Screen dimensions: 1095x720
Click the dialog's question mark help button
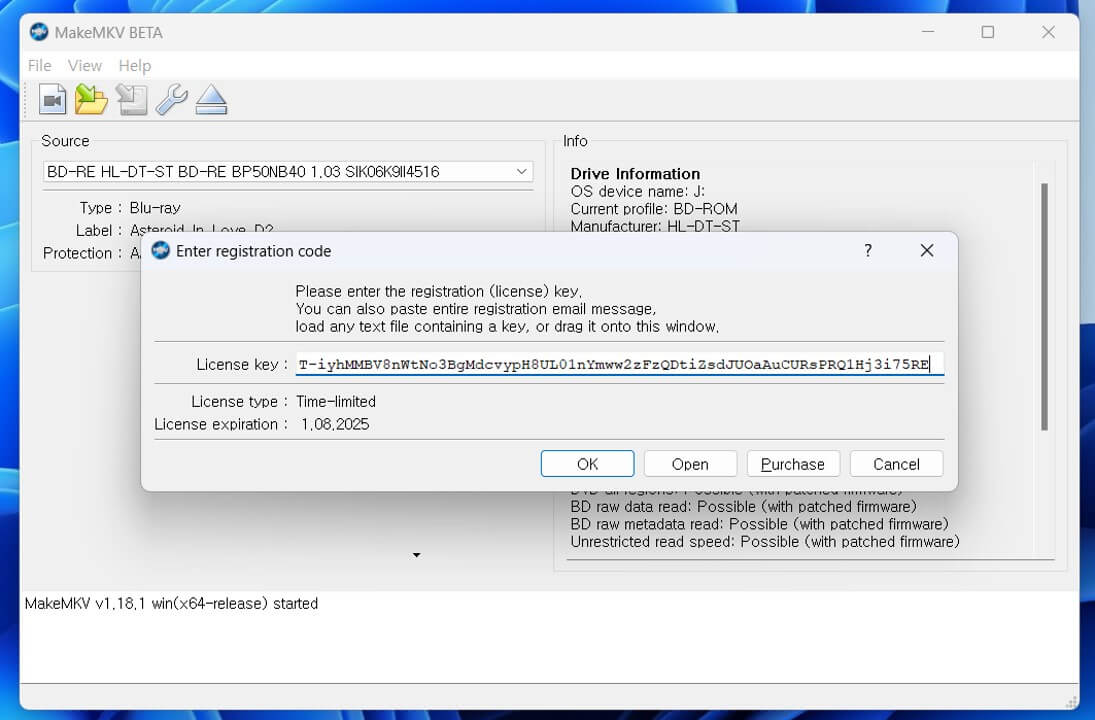(868, 250)
